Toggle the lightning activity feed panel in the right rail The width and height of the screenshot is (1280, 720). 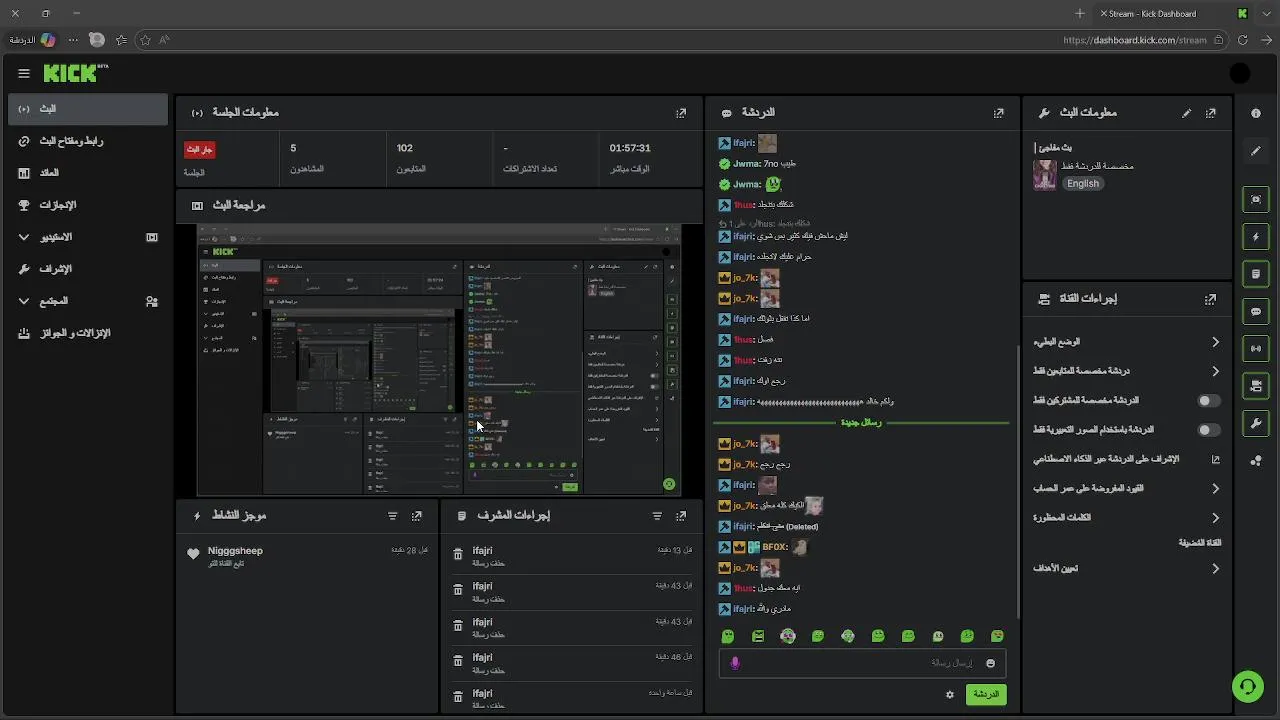click(1256, 237)
